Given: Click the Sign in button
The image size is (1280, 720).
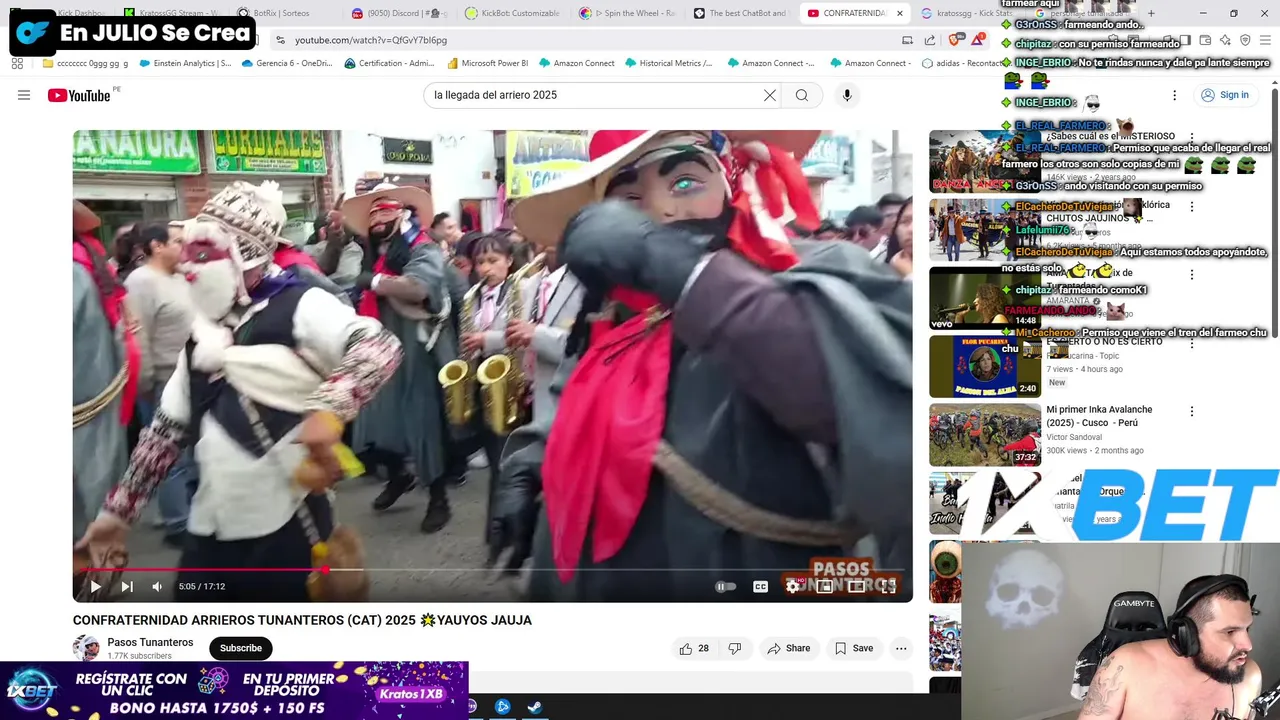Looking at the screenshot, I should click(x=1225, y=95).
